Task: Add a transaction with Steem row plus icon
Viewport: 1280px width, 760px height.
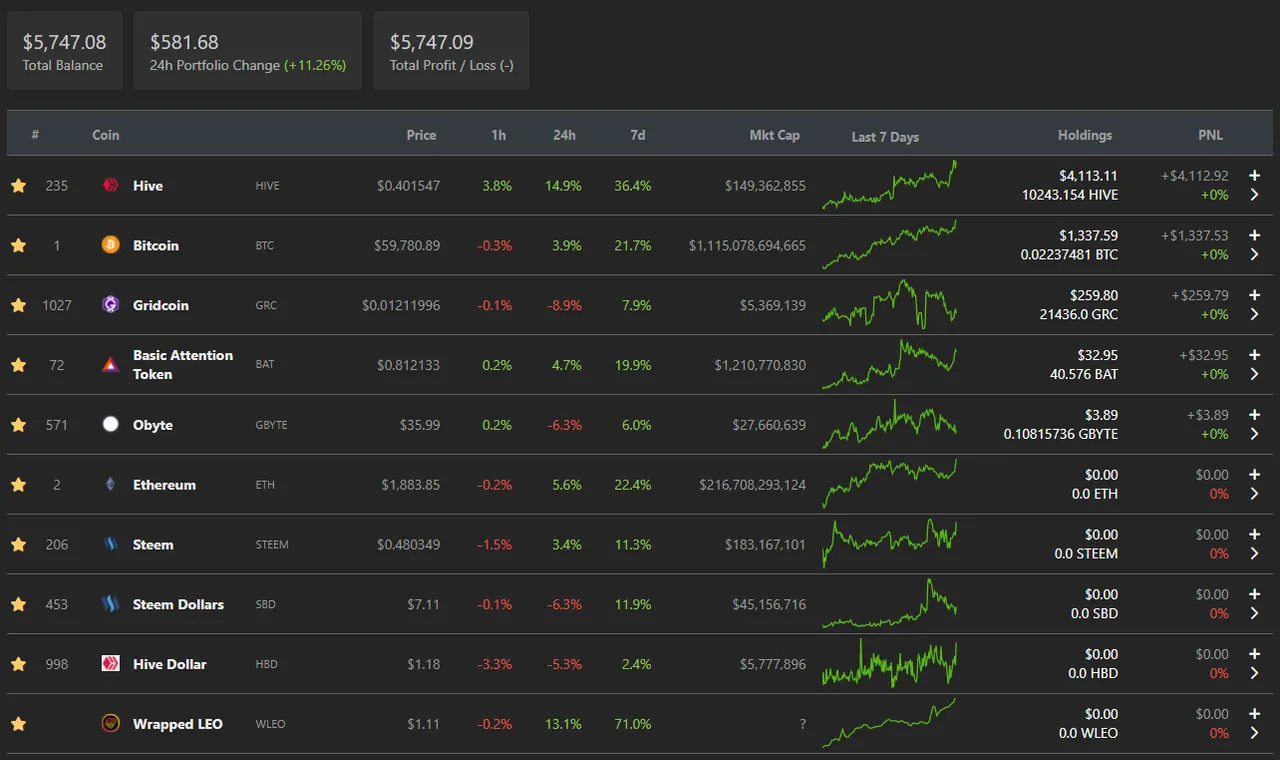Action: point(1254,534)
